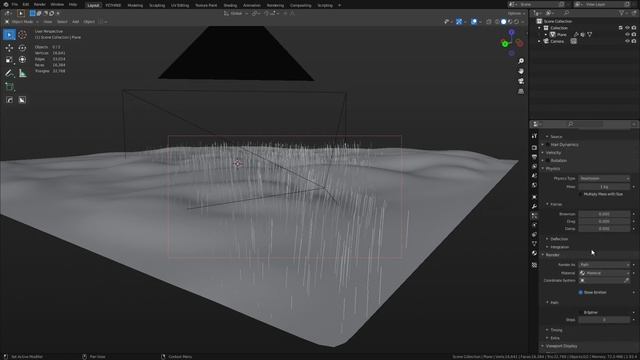The image size is (640, 360).
Task: Toggle the Hair Dynamics checkbox
Action: pyautogui.click(x=548, y=144)
